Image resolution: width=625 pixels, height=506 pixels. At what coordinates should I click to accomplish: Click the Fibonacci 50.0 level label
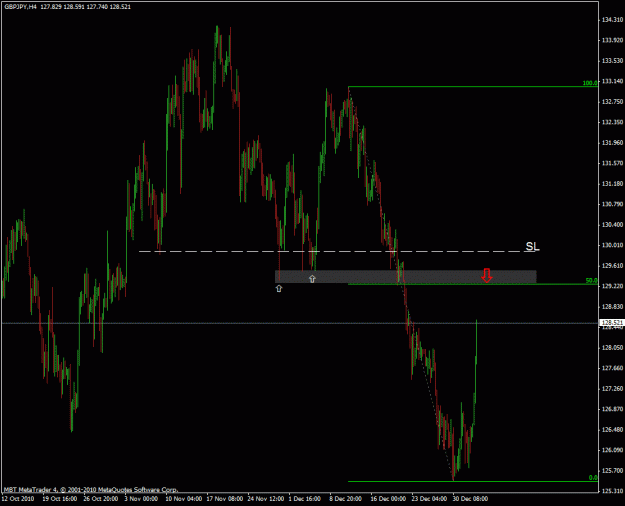(x=592, y=281)
